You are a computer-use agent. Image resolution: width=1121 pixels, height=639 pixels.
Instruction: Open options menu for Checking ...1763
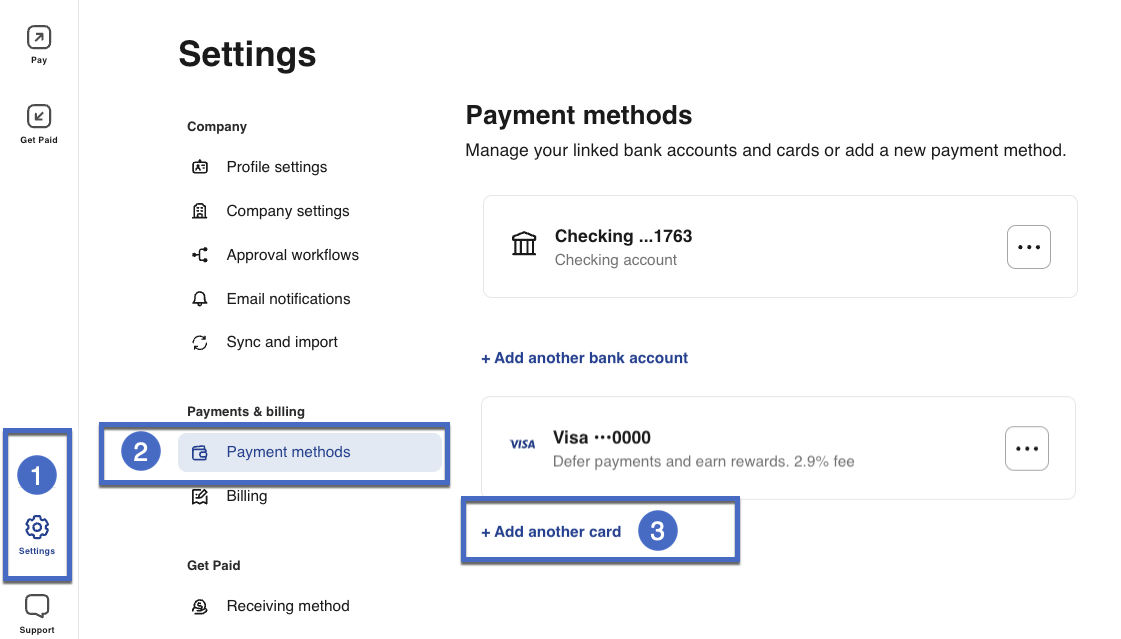pyautogui.click(x=1028, y=247)
